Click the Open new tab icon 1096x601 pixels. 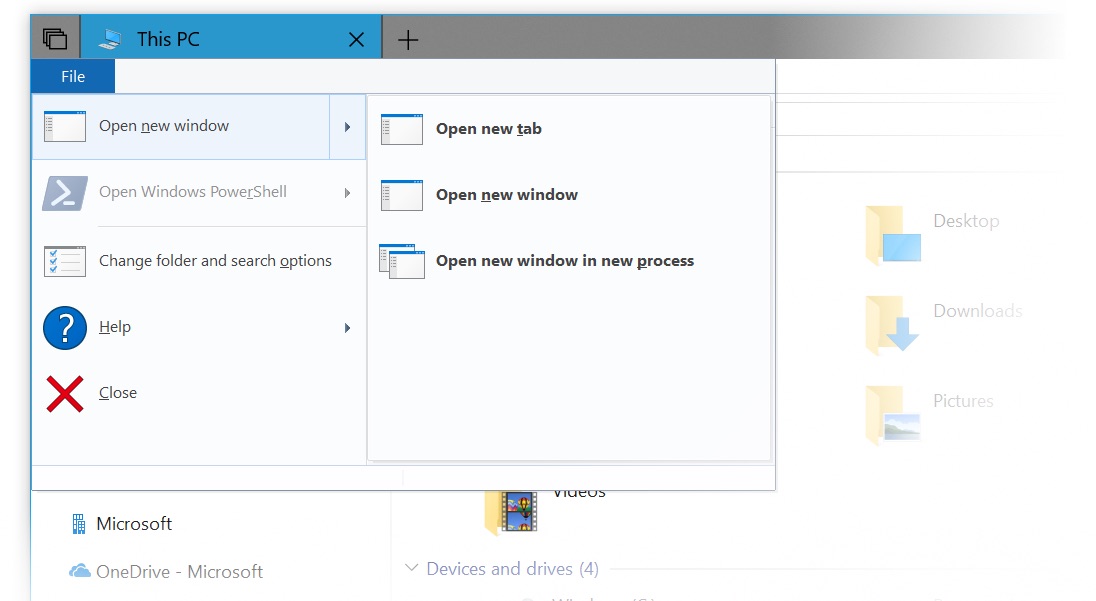click(x=402, y=129)
